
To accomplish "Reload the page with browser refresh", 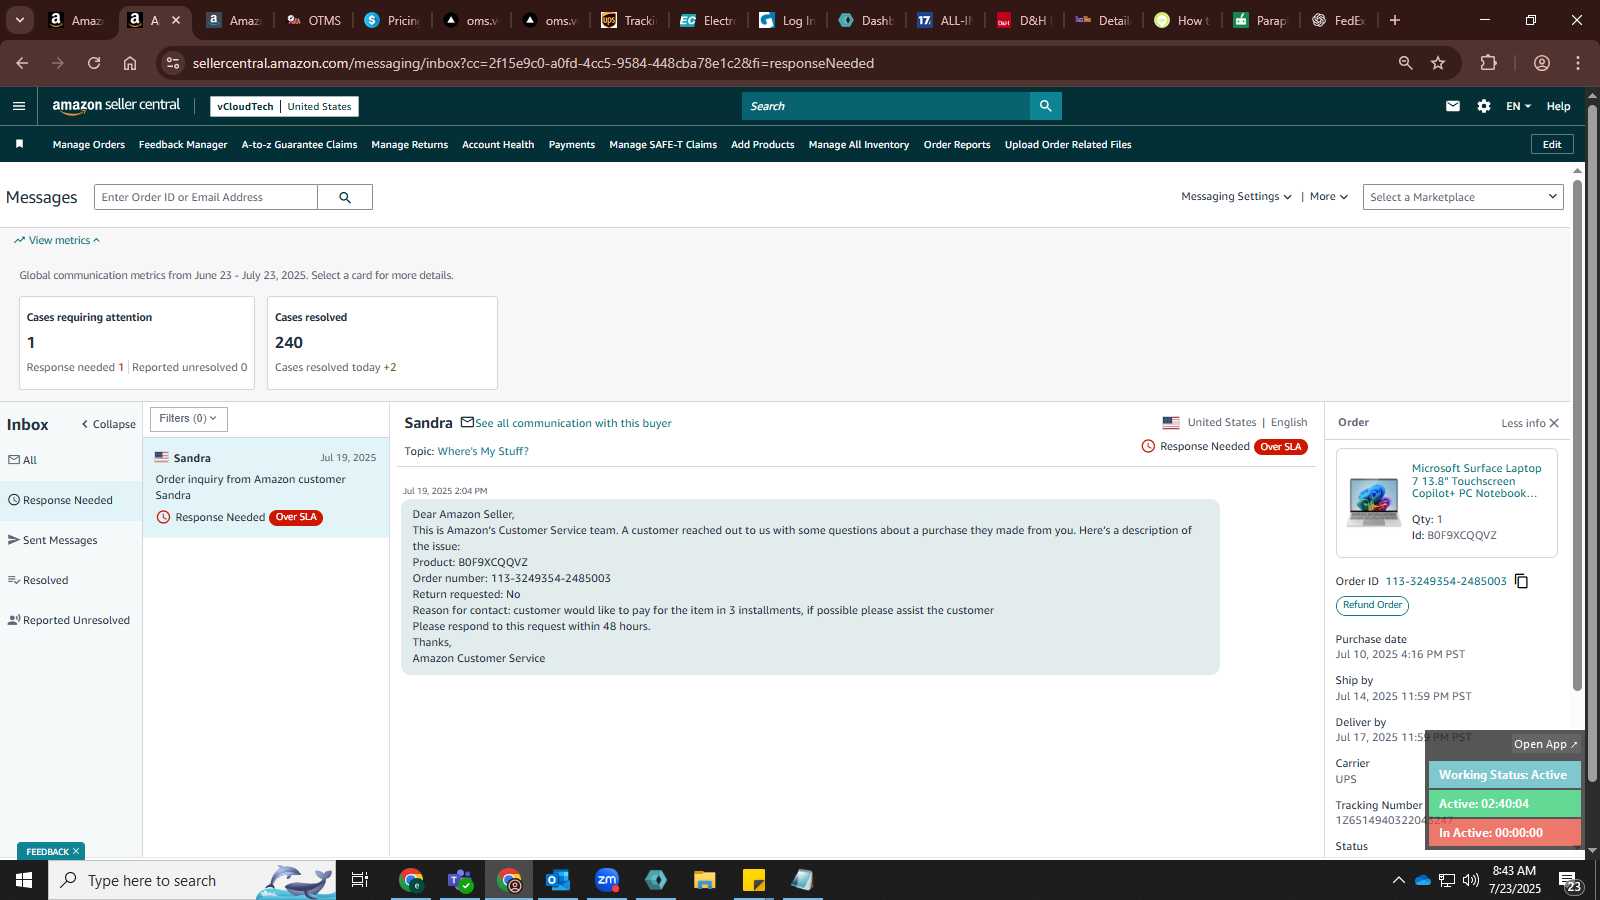I will tap(94, 63).
